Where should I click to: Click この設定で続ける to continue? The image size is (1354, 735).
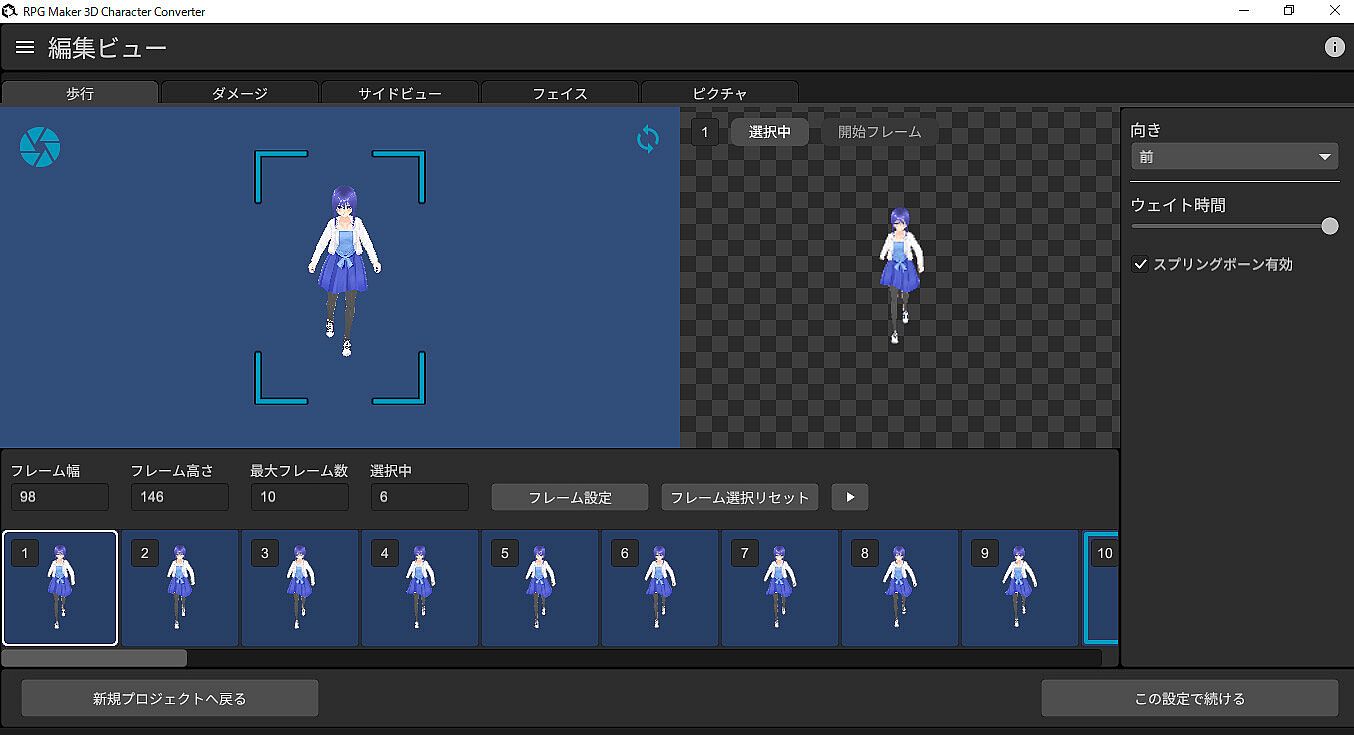pyautogui.click(x=1189, y=698)
